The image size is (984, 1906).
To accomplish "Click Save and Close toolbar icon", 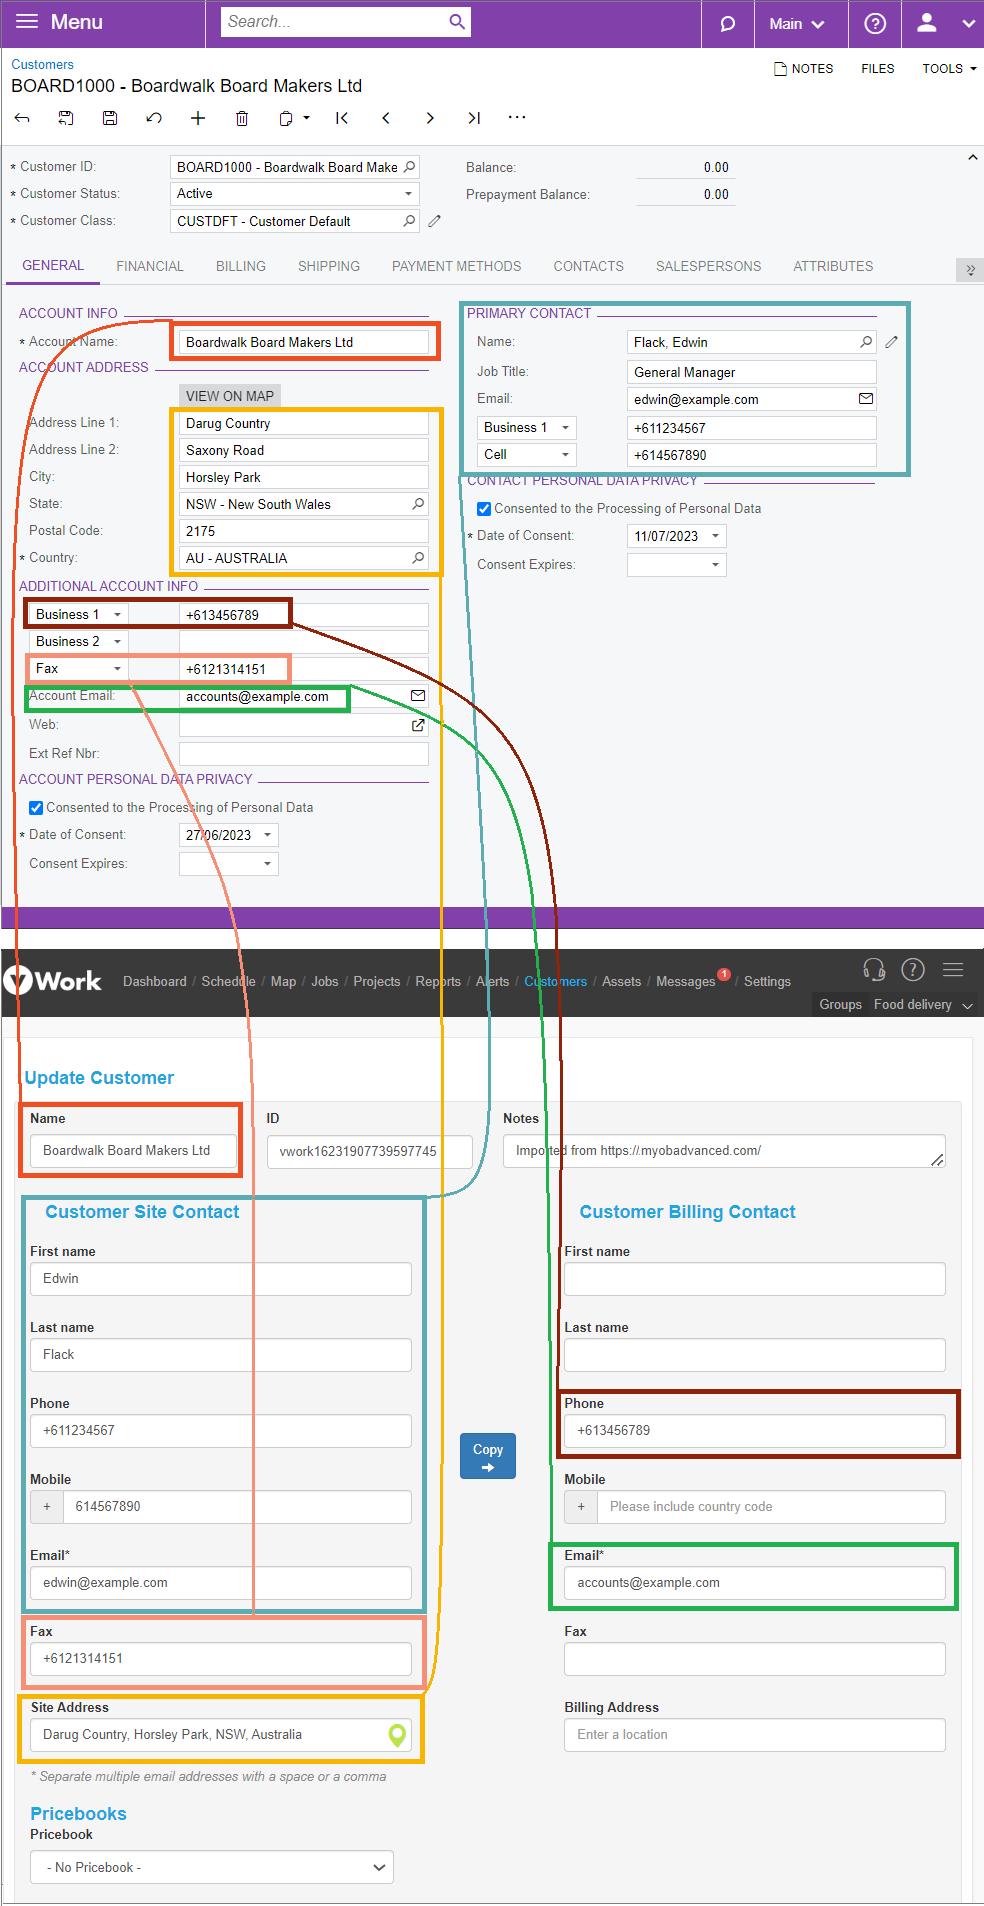I will pos(66,118).
